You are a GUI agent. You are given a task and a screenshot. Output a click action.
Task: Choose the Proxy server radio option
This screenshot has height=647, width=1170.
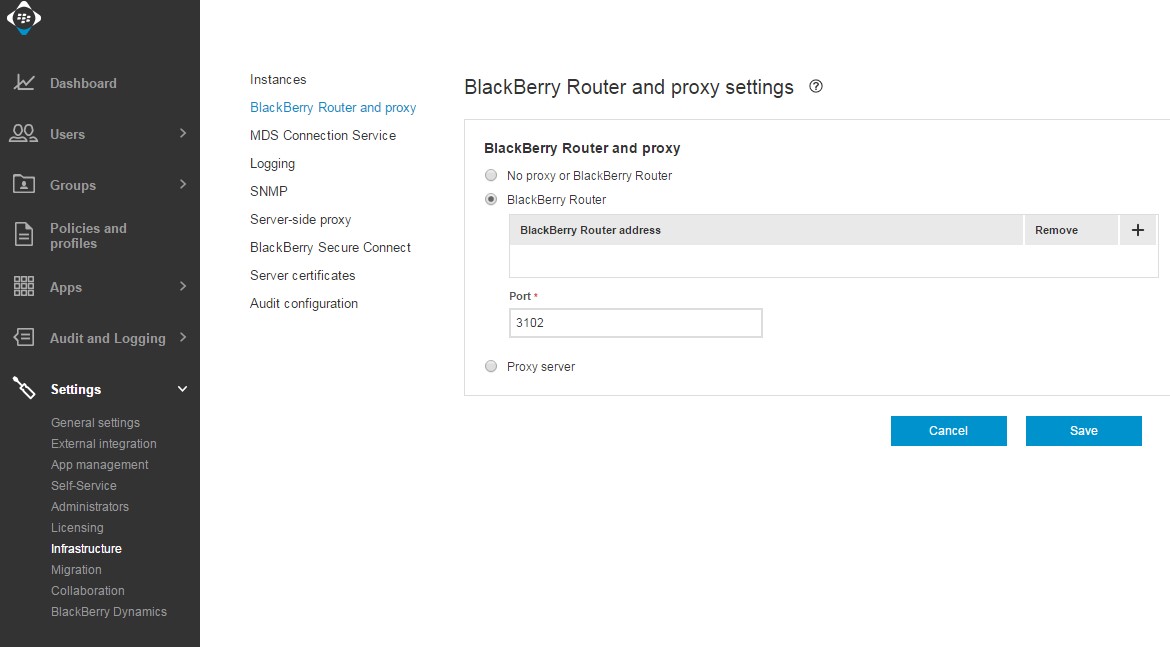tap(491, 367)
